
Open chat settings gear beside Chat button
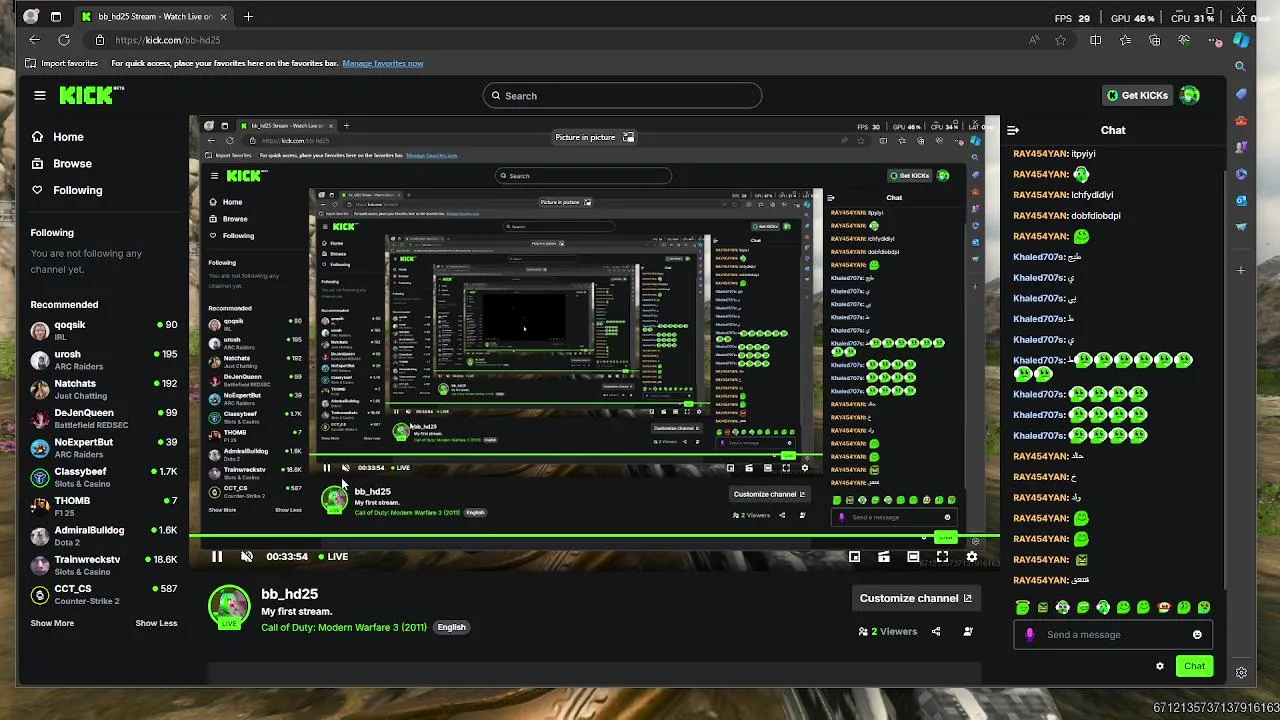pos(1160,666)
